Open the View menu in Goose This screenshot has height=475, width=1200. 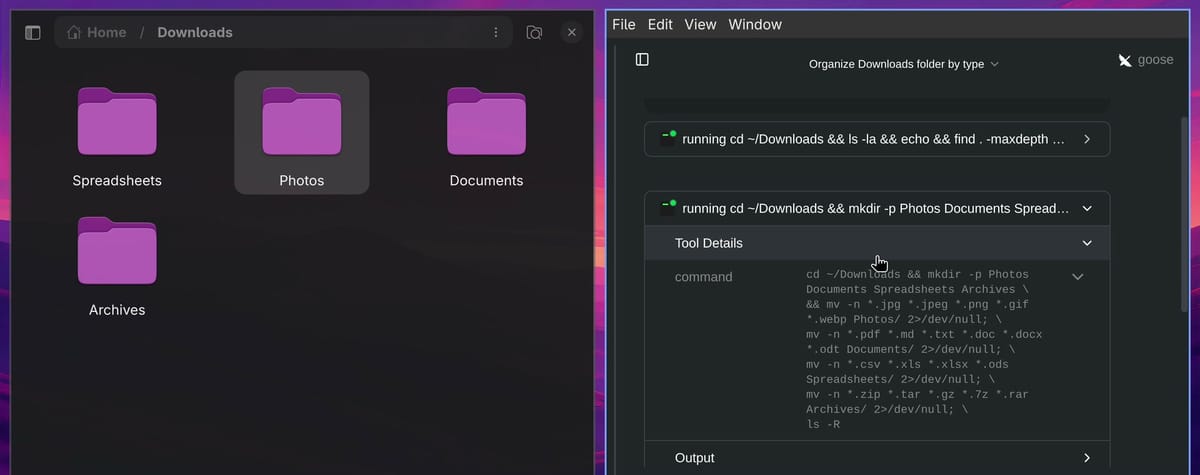[x=700, y=24]
